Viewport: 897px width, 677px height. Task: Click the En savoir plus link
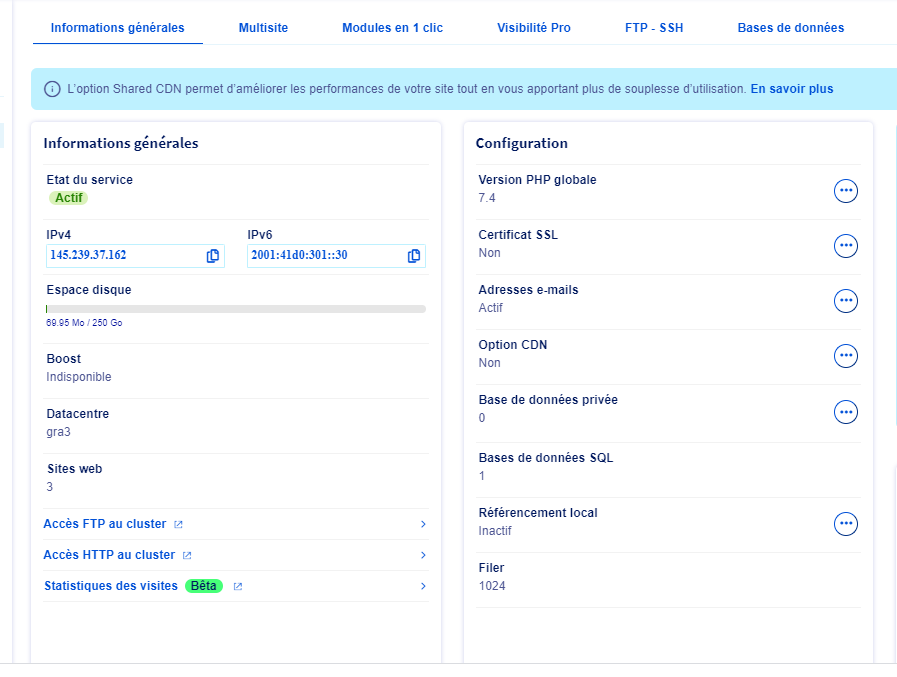(x=791, y=90)
